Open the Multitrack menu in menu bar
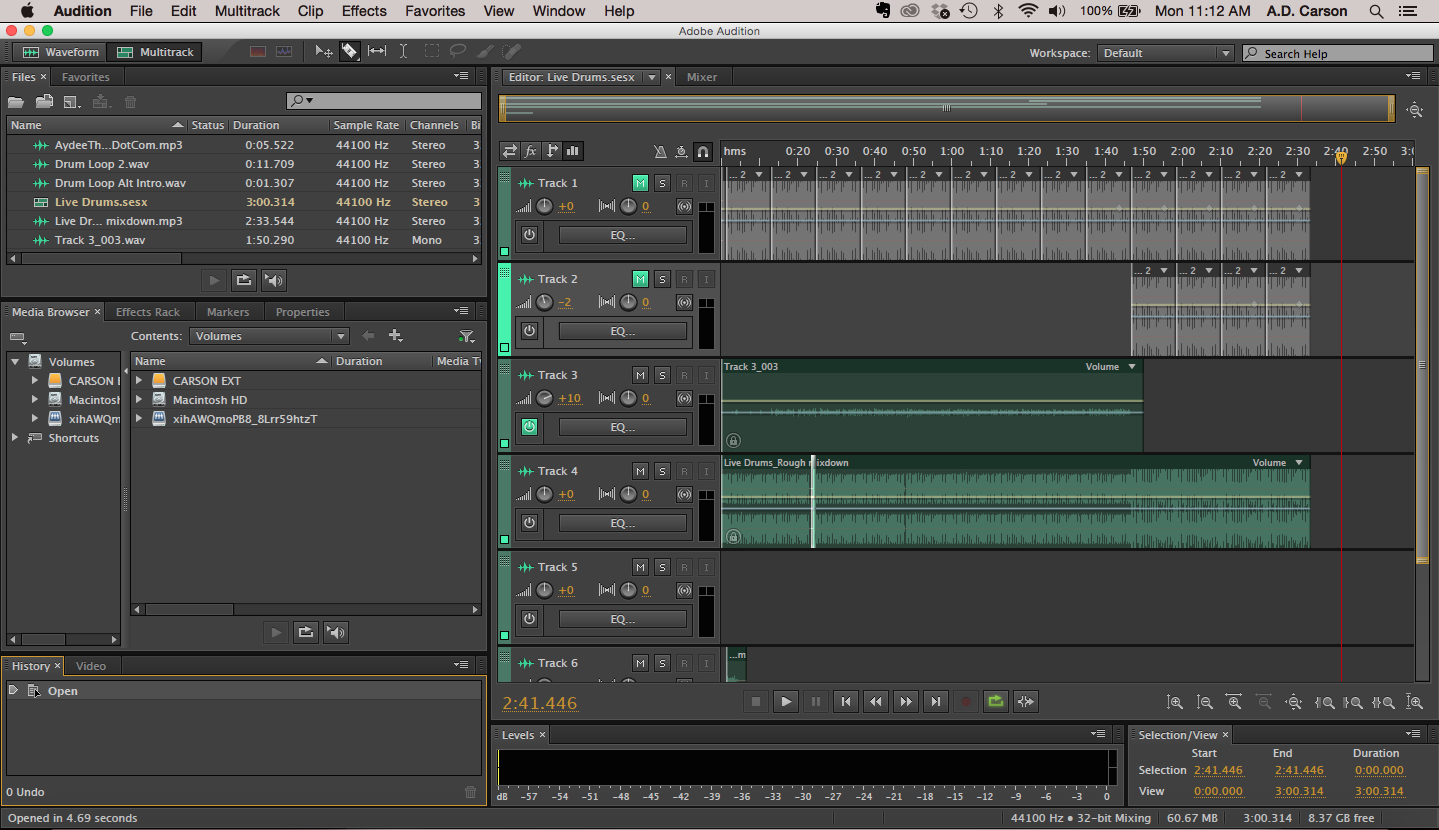 pos(247,11)
